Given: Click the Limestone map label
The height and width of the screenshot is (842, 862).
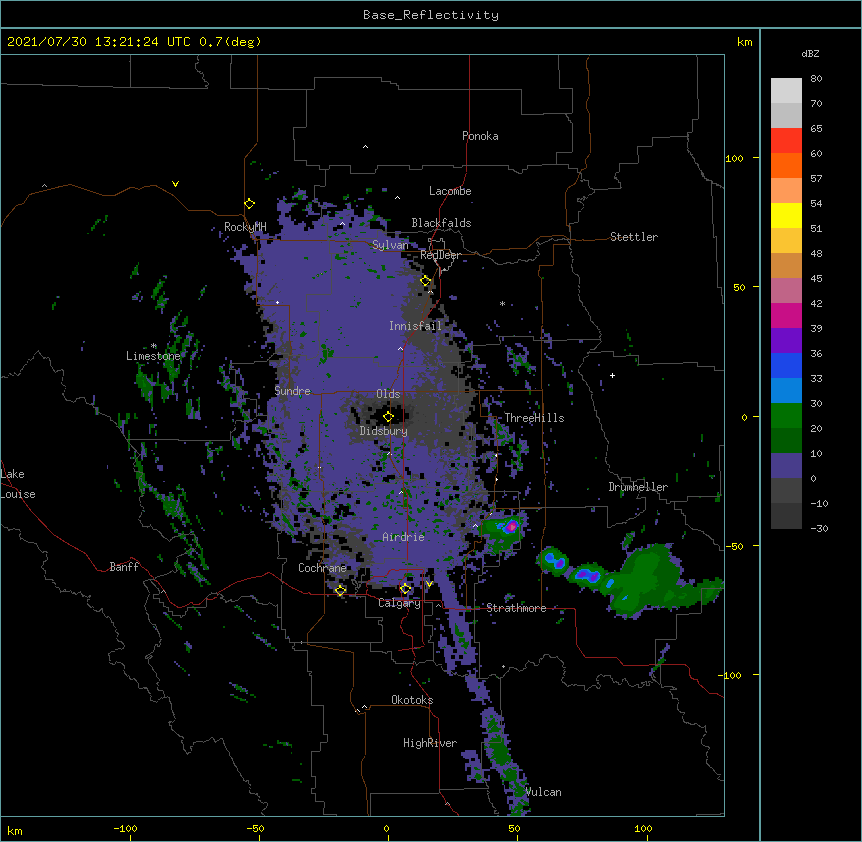Looking at the screenshot, I should tap(153, 356).
